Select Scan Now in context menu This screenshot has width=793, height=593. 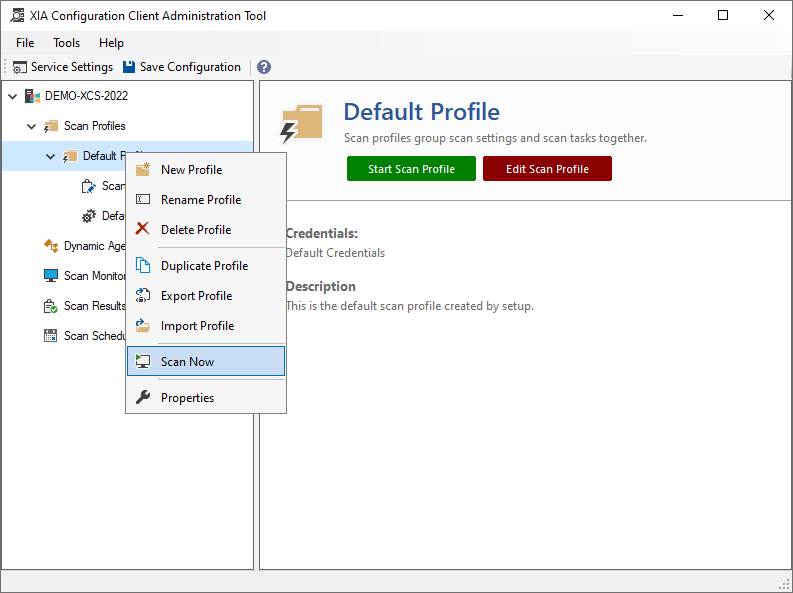tap(206, 361)
